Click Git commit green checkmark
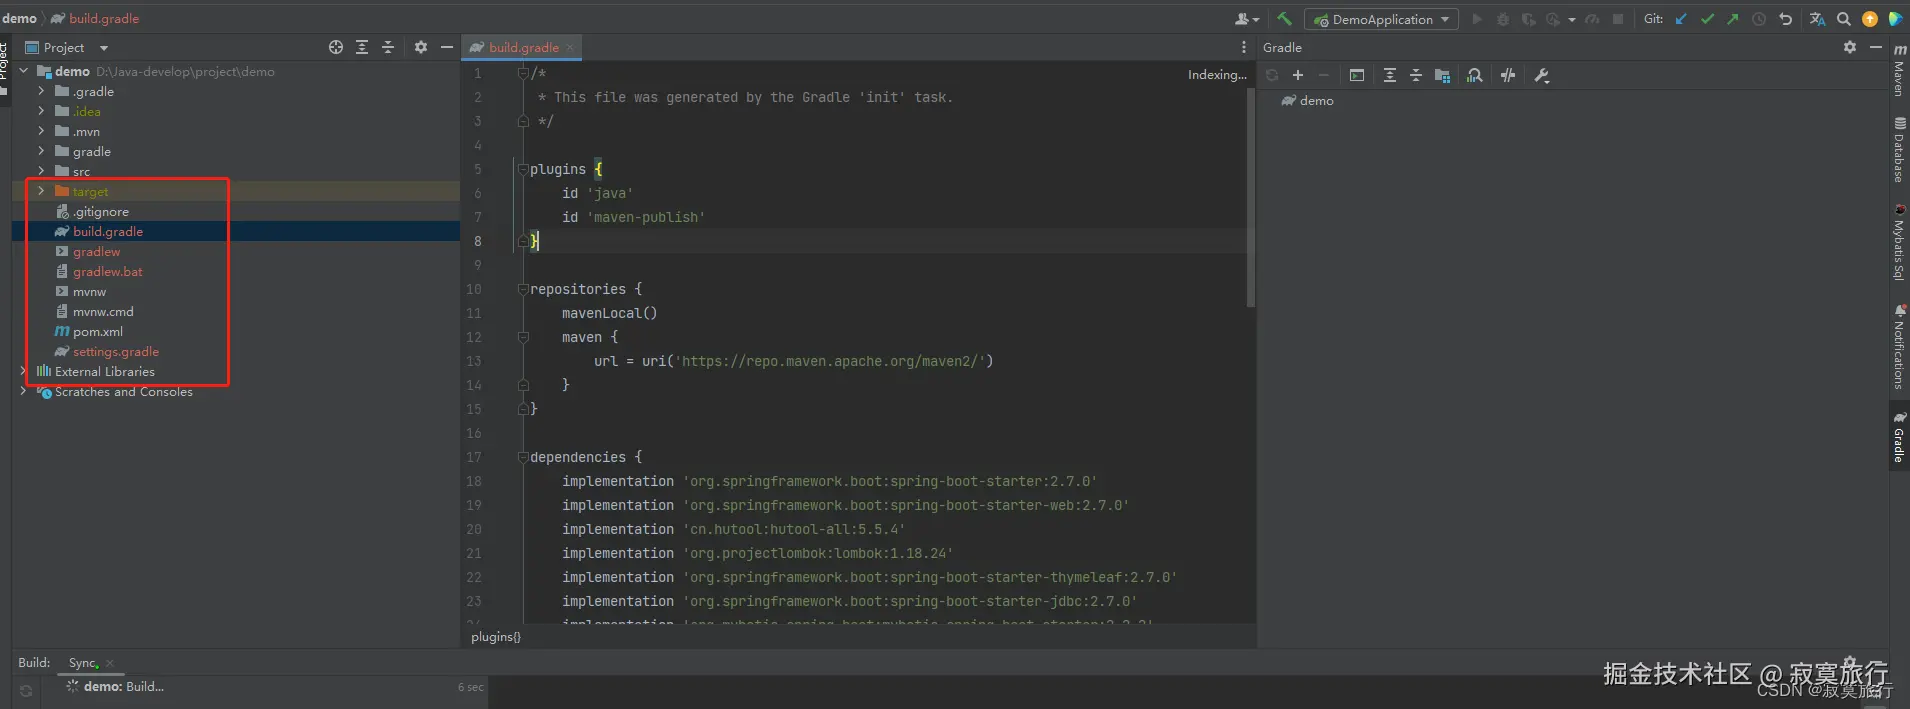Viewport: 1910px width, 709px height. point(1707,19)
